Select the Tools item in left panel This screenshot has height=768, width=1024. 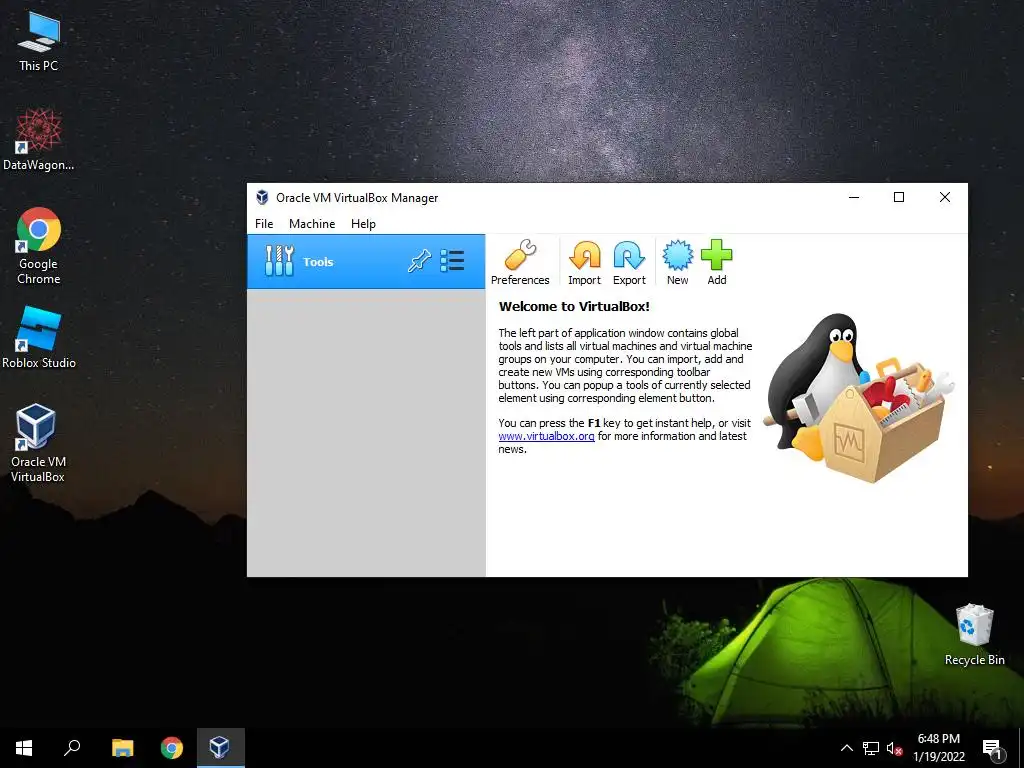pyautogui.click(x=366, y=262)
